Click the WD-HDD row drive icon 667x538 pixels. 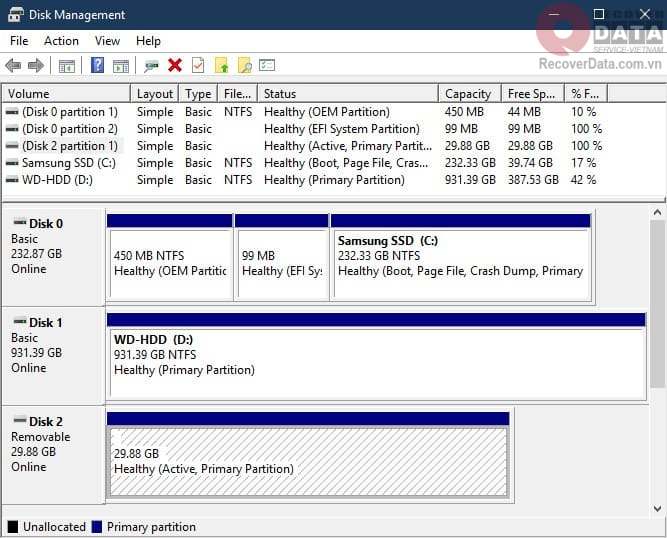tap(12, 180)
